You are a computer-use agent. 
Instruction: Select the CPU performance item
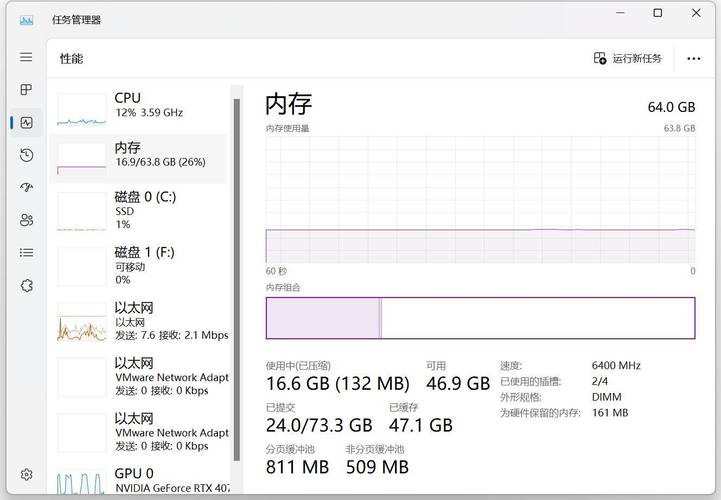141,106
